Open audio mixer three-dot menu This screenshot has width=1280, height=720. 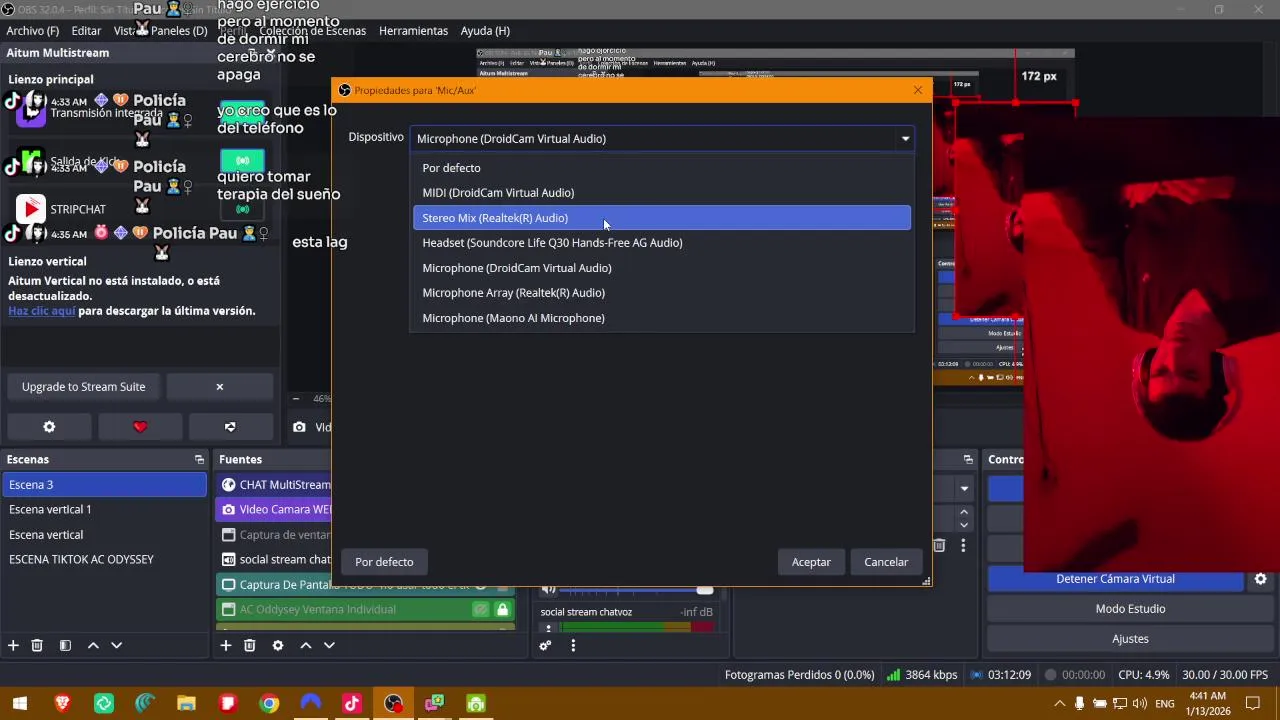click(x=573, y=646)
